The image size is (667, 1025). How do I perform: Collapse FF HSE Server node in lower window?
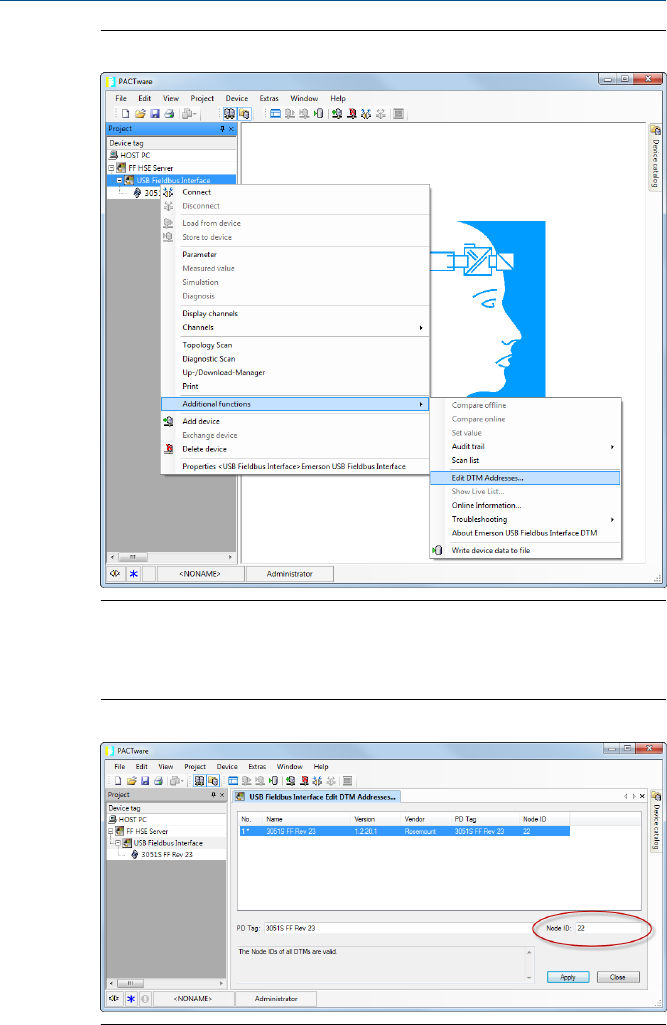tap(112, 831)
